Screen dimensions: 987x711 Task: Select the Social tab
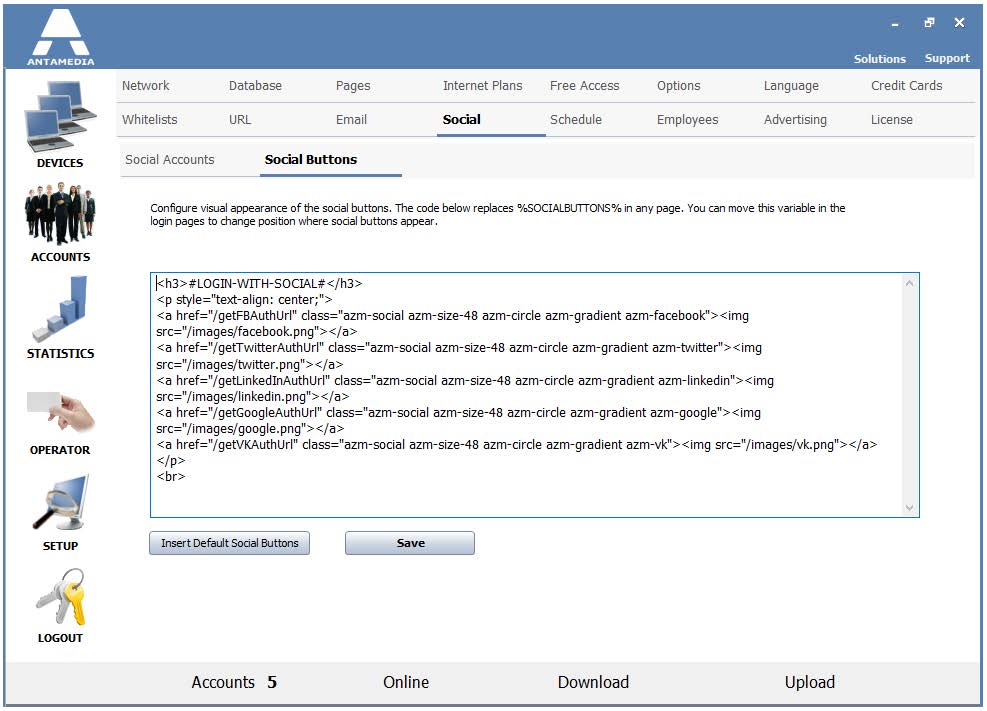click(461, 120)
